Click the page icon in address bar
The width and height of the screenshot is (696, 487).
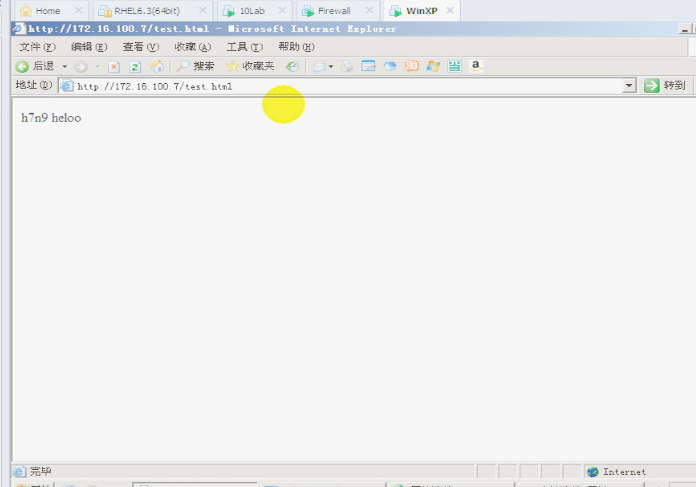pyautogui.click(x=67, y=86)
